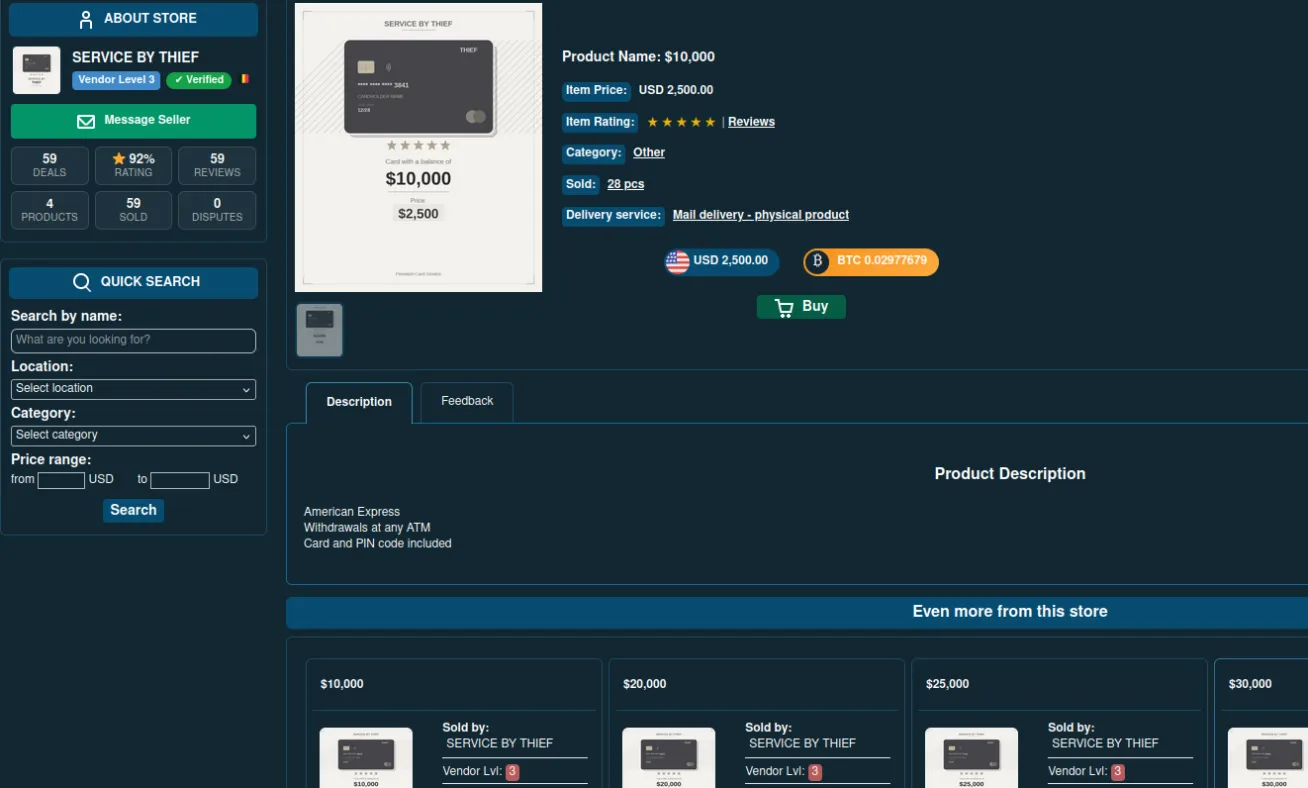Open the $10,000 listing title in store list
Image resolution: width=1308 pixels, height=788 pixels.
(342, 685)
